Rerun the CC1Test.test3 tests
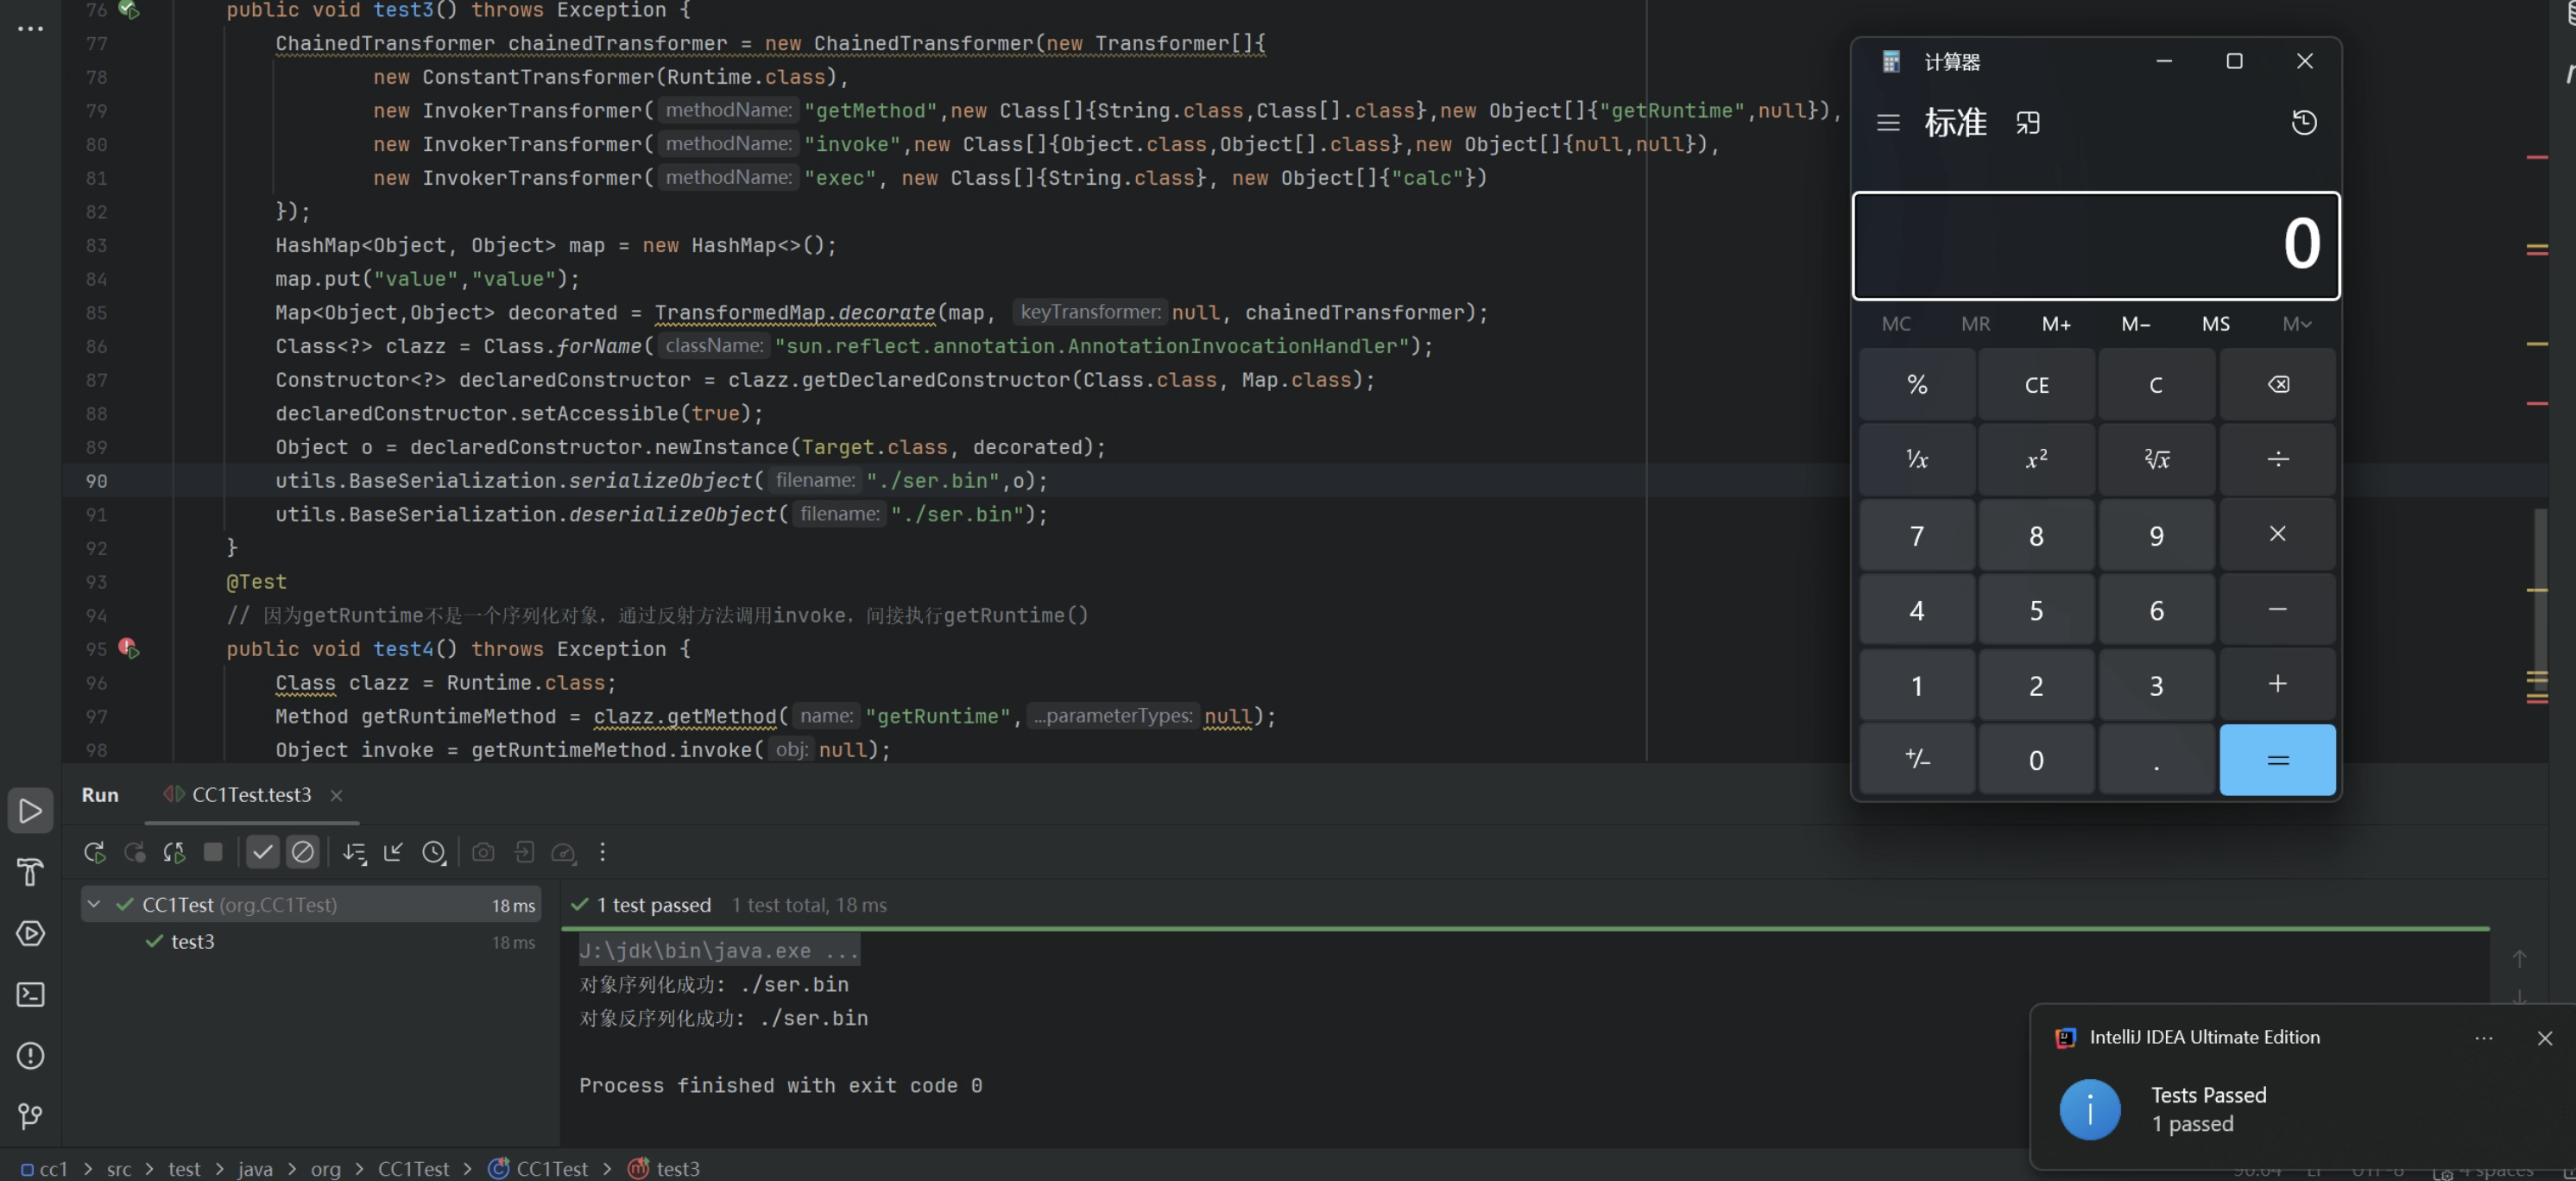Image resolution: width=2576 pixels, height=1181 pixels. (x=94, y=852)
